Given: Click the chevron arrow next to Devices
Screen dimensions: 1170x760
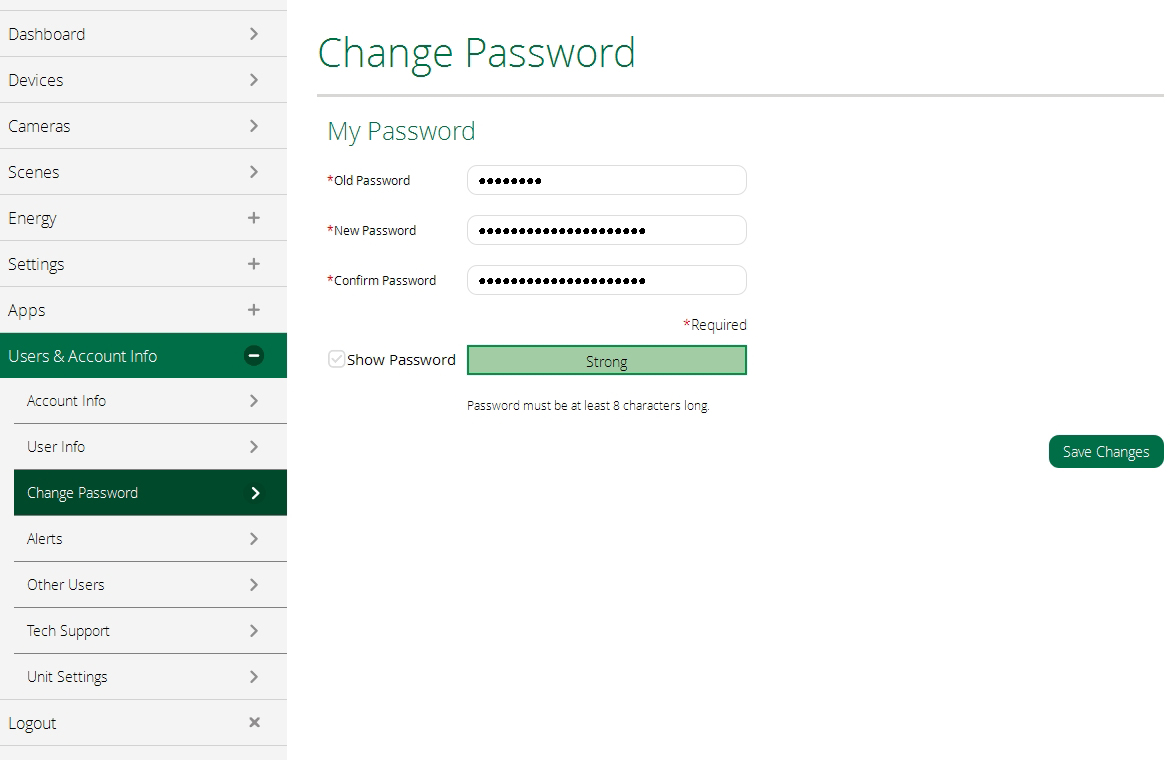Looking at the screenshot, I should (x=254, y=80).
